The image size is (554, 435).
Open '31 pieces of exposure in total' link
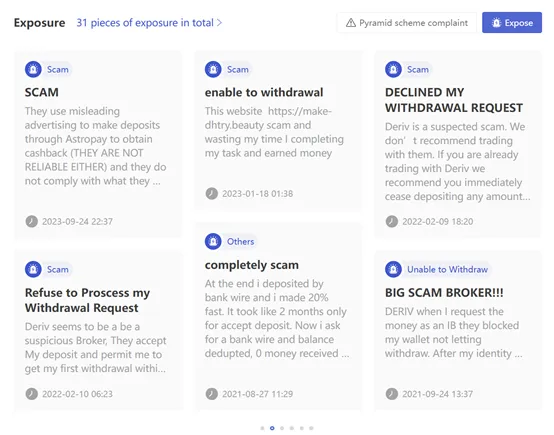[145, 23]
